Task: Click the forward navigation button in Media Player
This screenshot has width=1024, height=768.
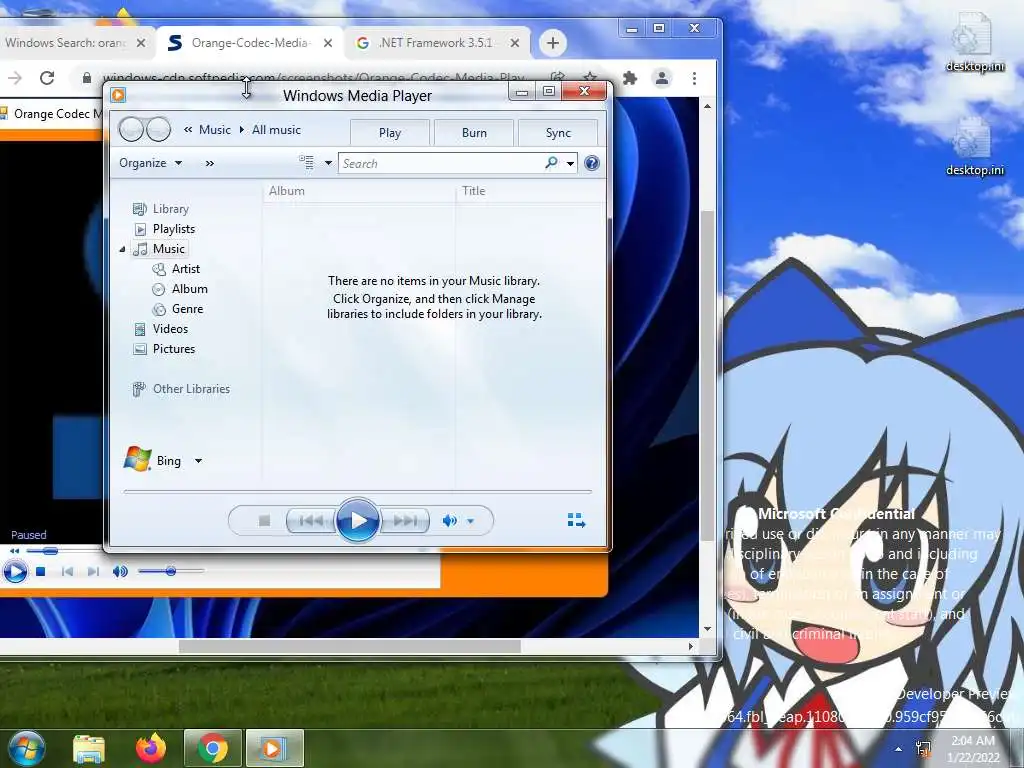Action: 158,129
